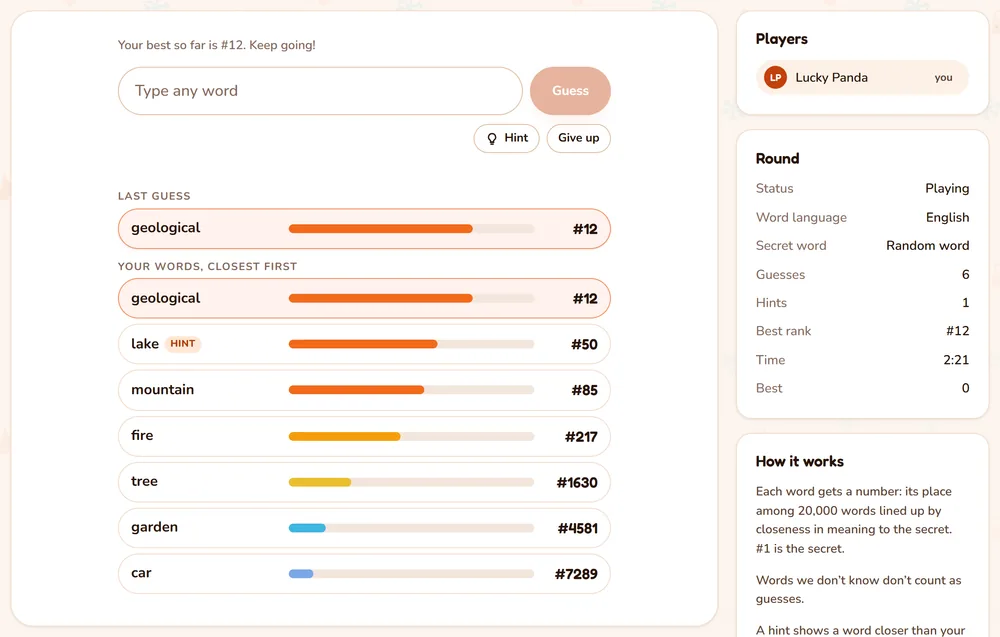Click the 'Round' panel heading
Viewport: 1000px width, 637px height.
[777, 159]
